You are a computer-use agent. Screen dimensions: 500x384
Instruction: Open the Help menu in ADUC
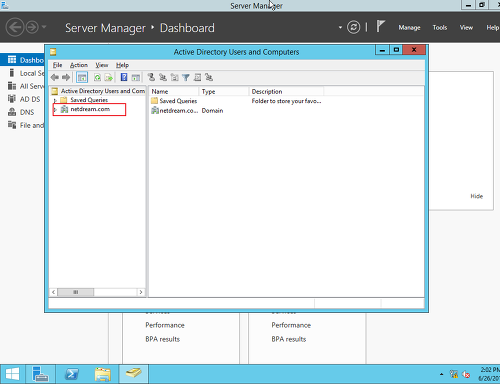(122, 65)
